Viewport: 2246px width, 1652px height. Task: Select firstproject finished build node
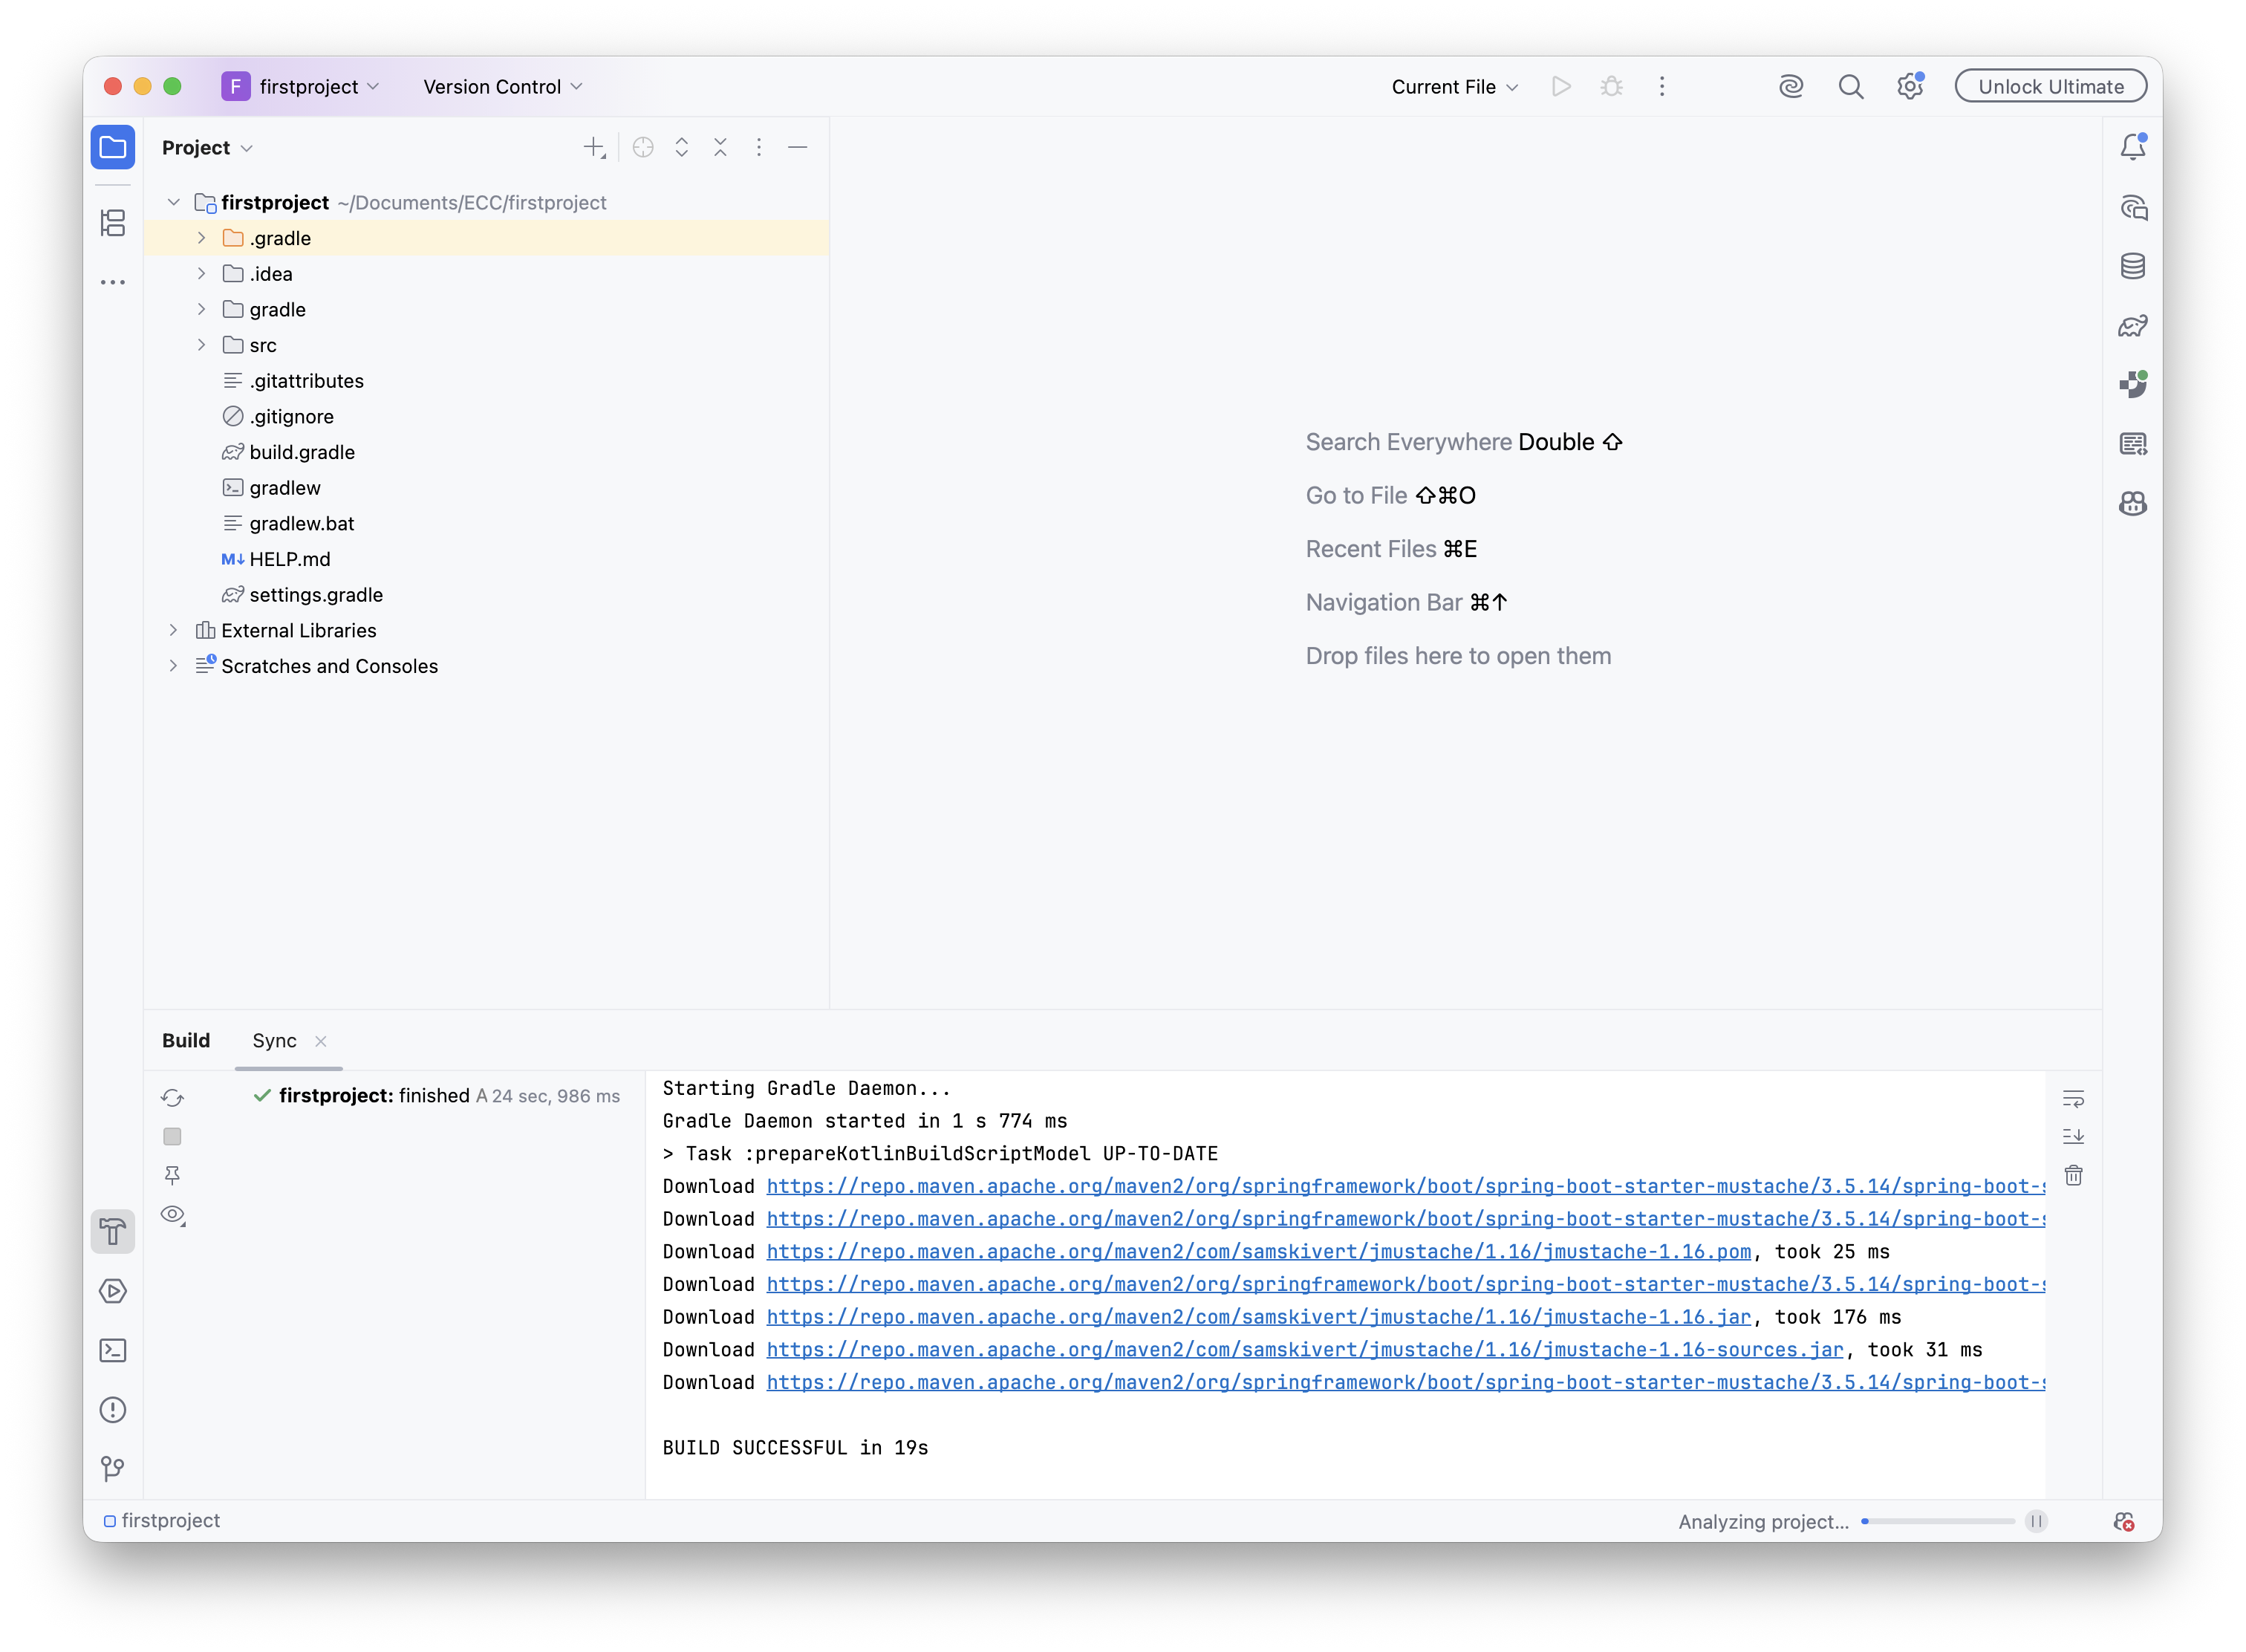pos(437,1096)
